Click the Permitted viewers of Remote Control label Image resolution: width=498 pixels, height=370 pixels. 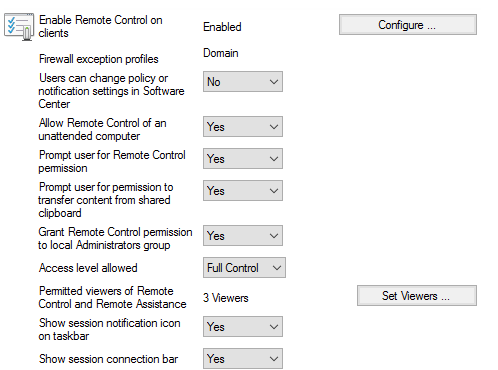pos(112,297)
